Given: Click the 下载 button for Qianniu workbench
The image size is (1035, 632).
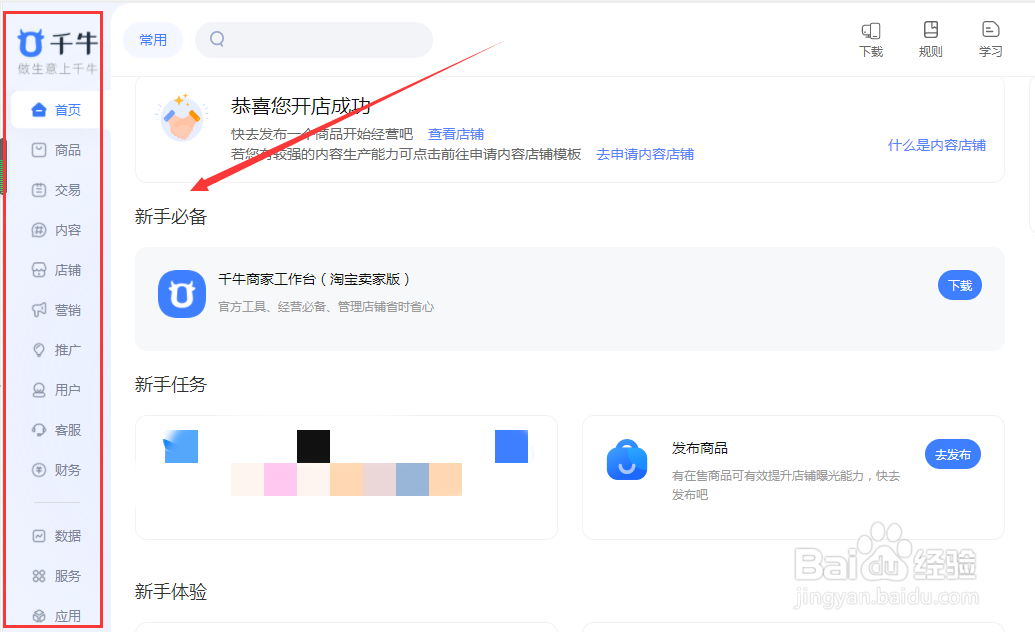Looking at the screenshot, I should click(x=960, y=285).
